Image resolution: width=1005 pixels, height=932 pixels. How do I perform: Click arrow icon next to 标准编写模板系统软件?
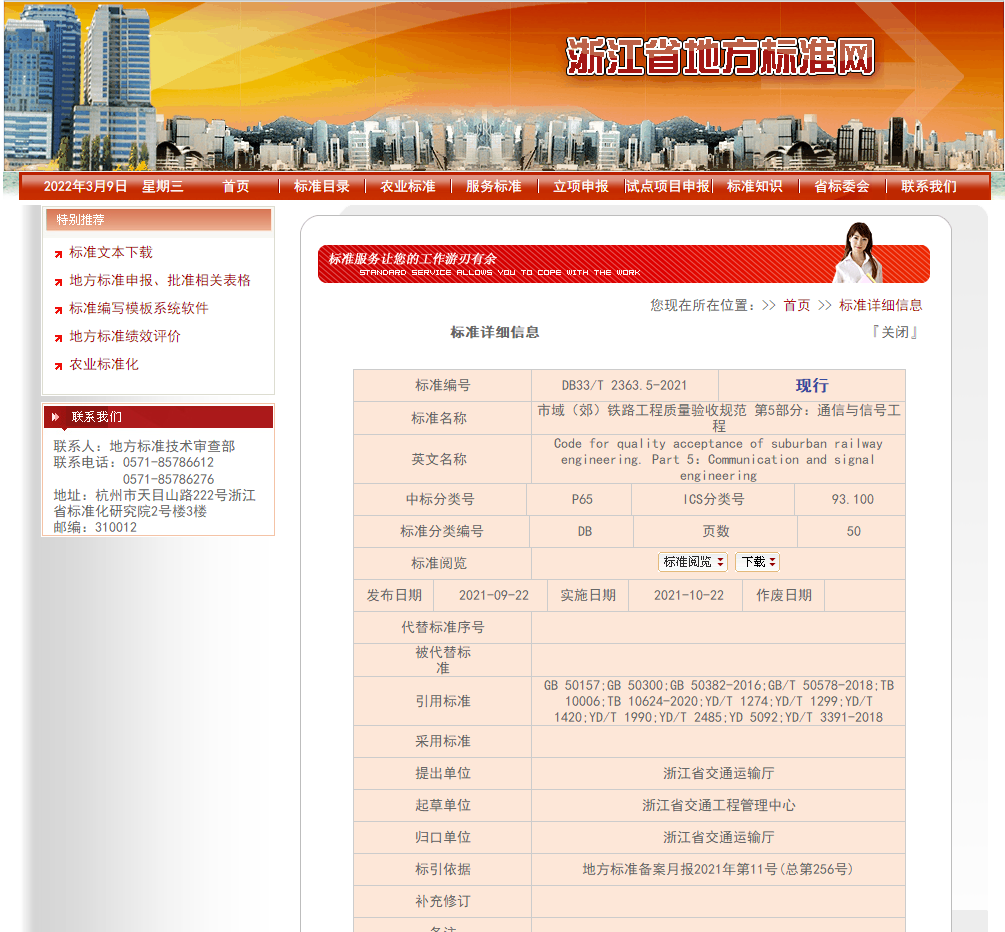(x=59, y=310)
